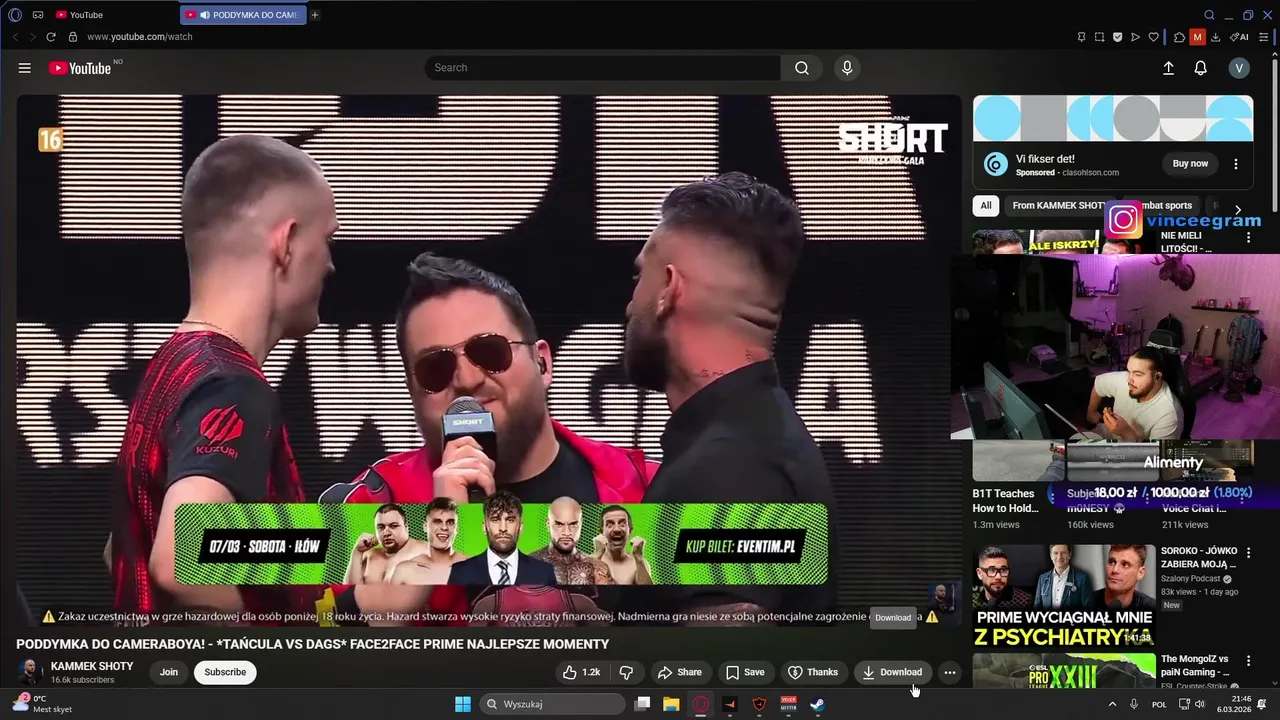Open the tab search magnifier icon
Image resolution: width=1280 pixels, height=720 pixels.
click(x=1209, y=15)
